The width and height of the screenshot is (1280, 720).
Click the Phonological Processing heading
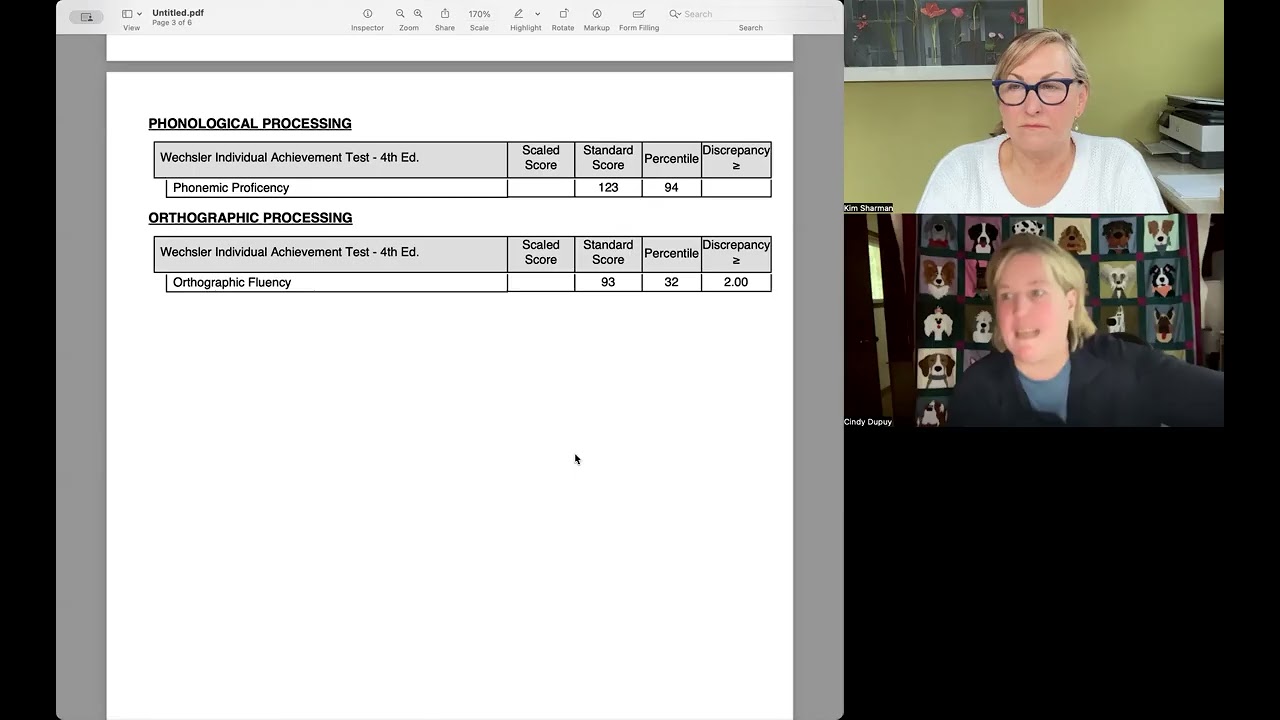point(250,124)
